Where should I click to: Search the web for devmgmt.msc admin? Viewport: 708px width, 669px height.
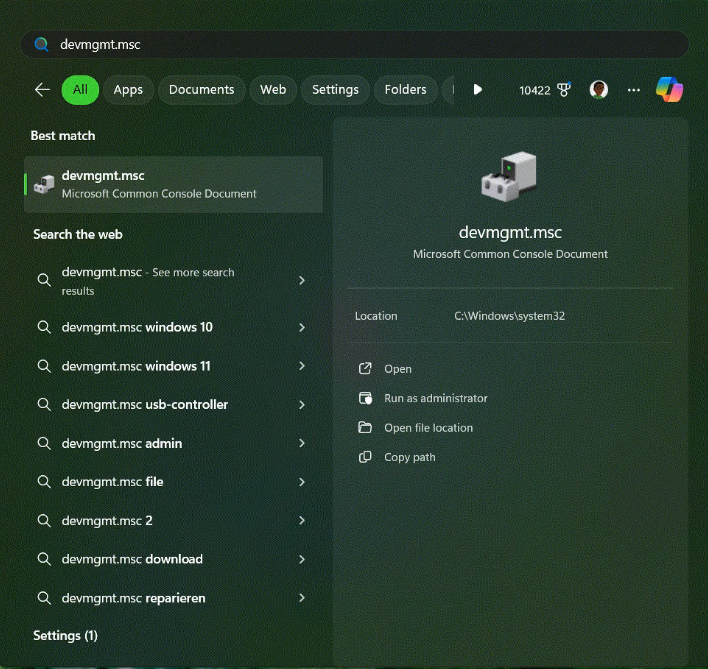click(173, 443)
